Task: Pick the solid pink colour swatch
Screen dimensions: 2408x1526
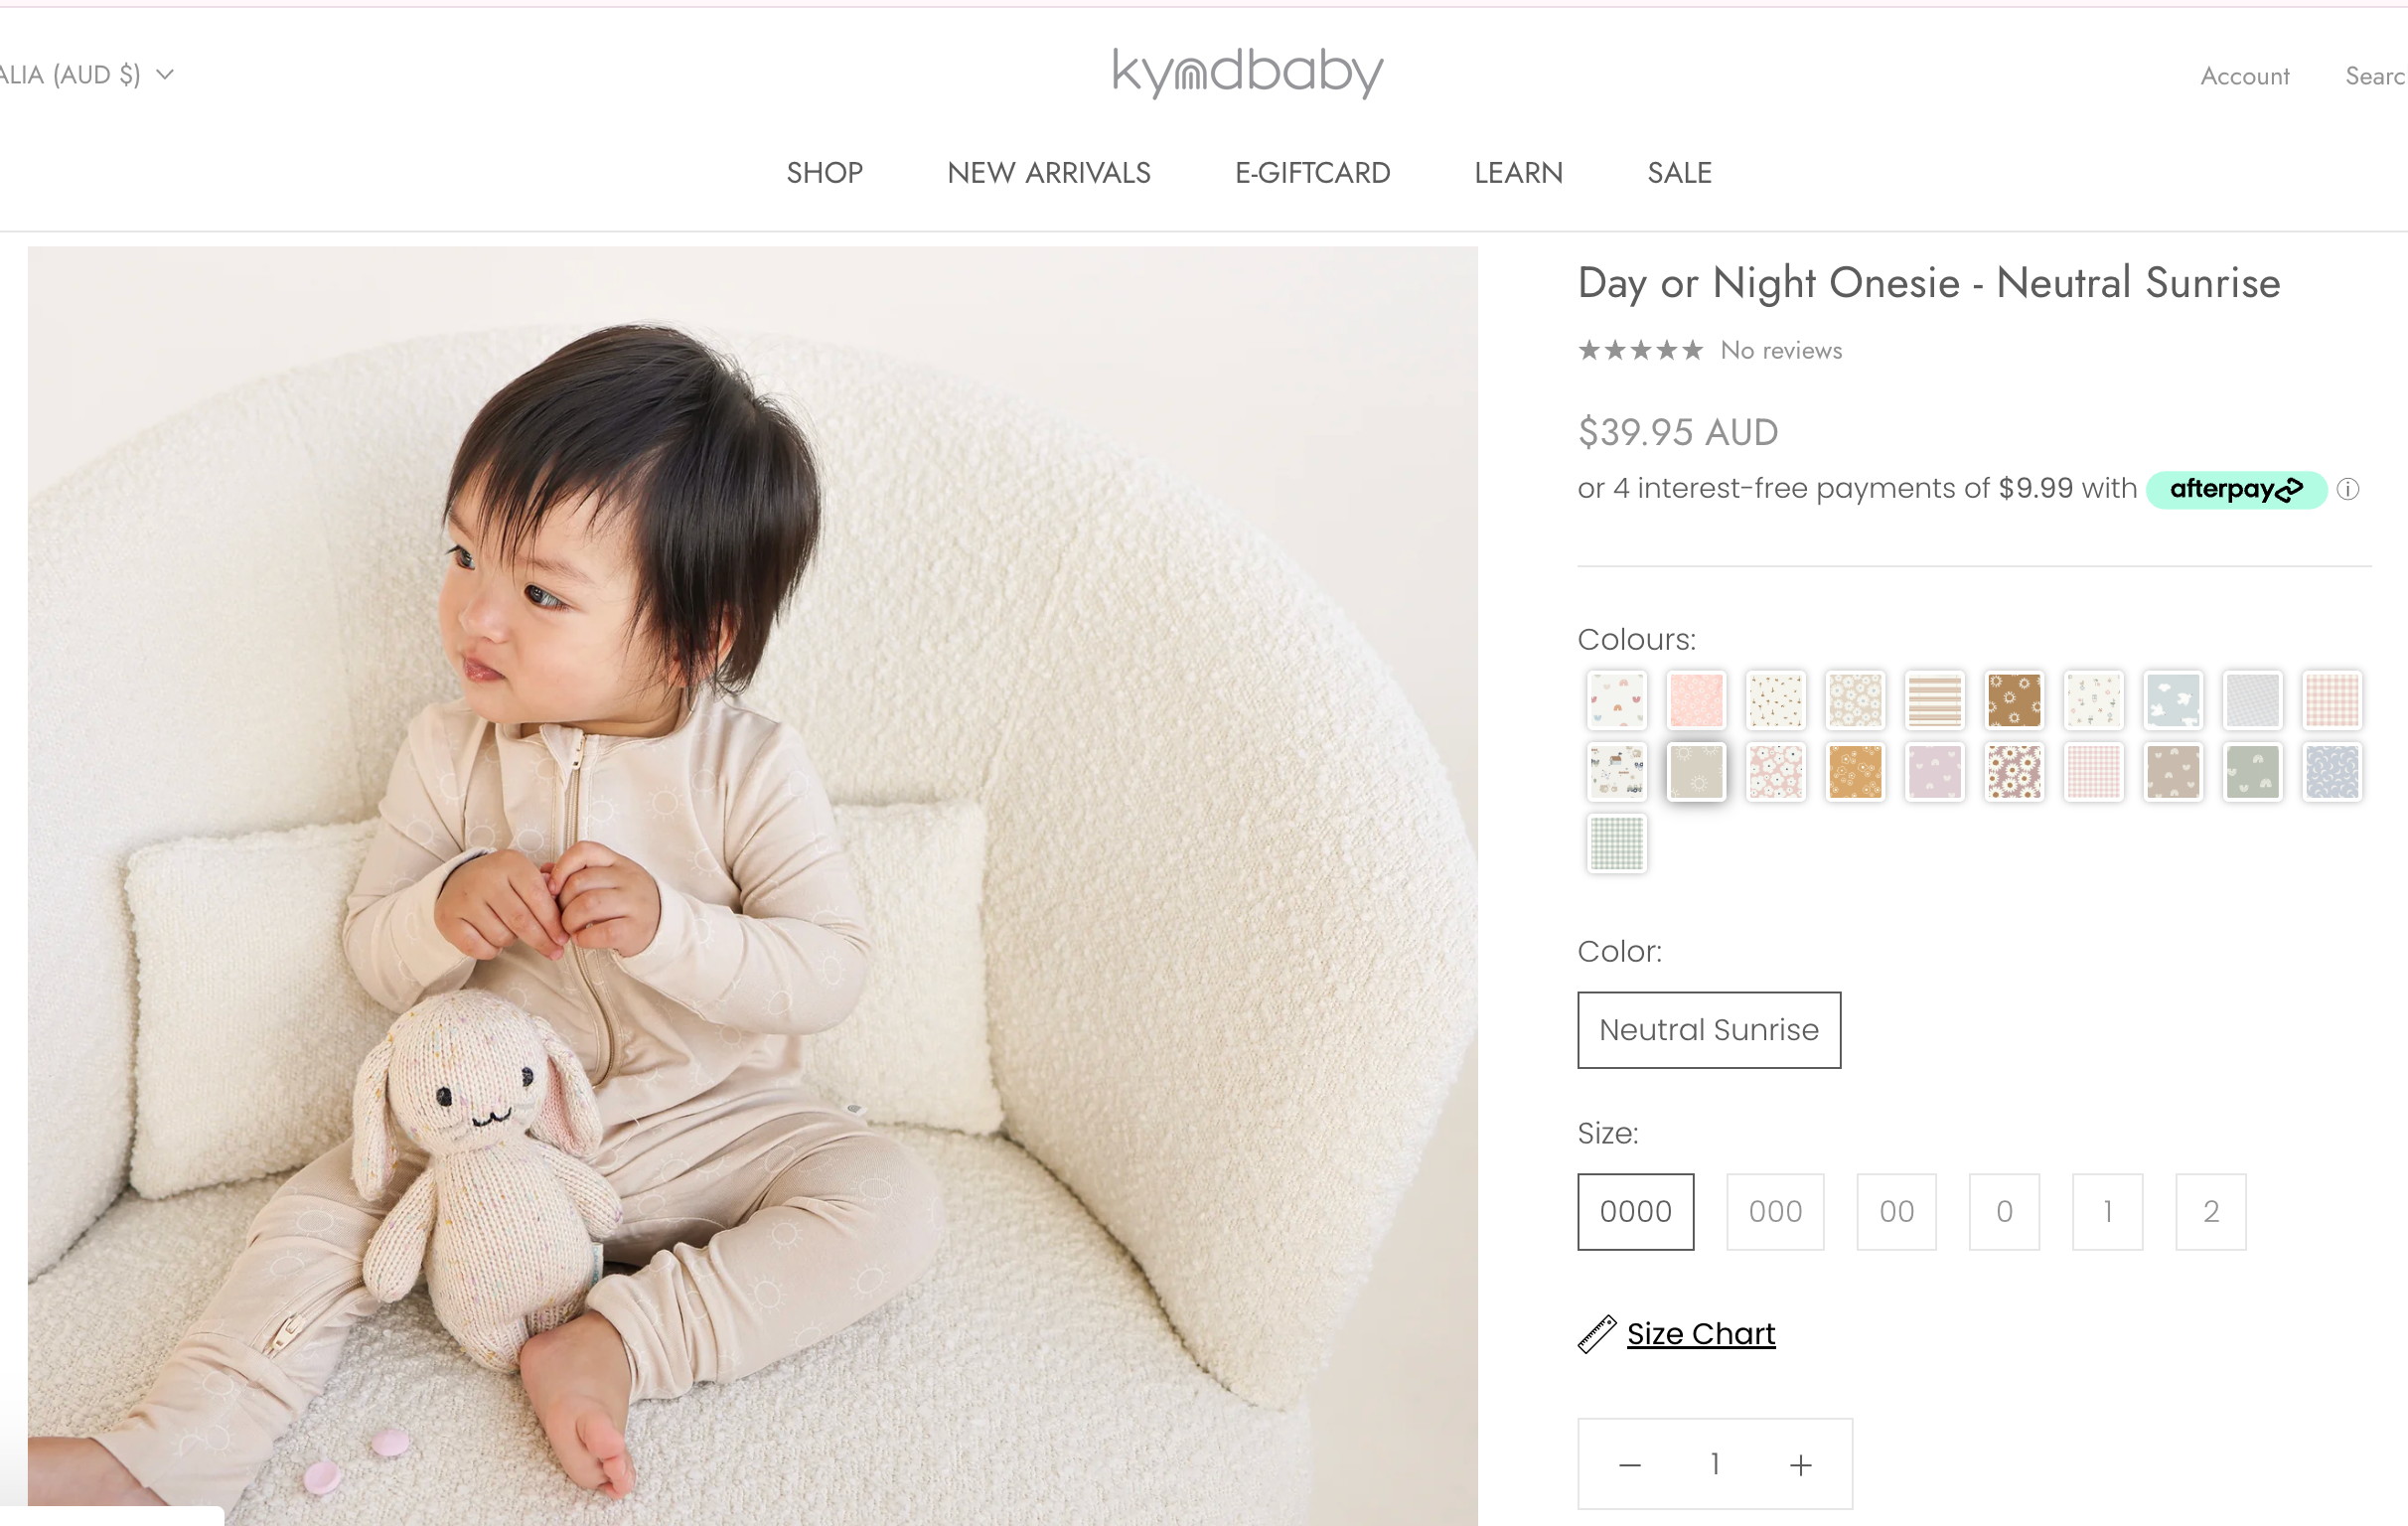Action: pos(1696,700)
